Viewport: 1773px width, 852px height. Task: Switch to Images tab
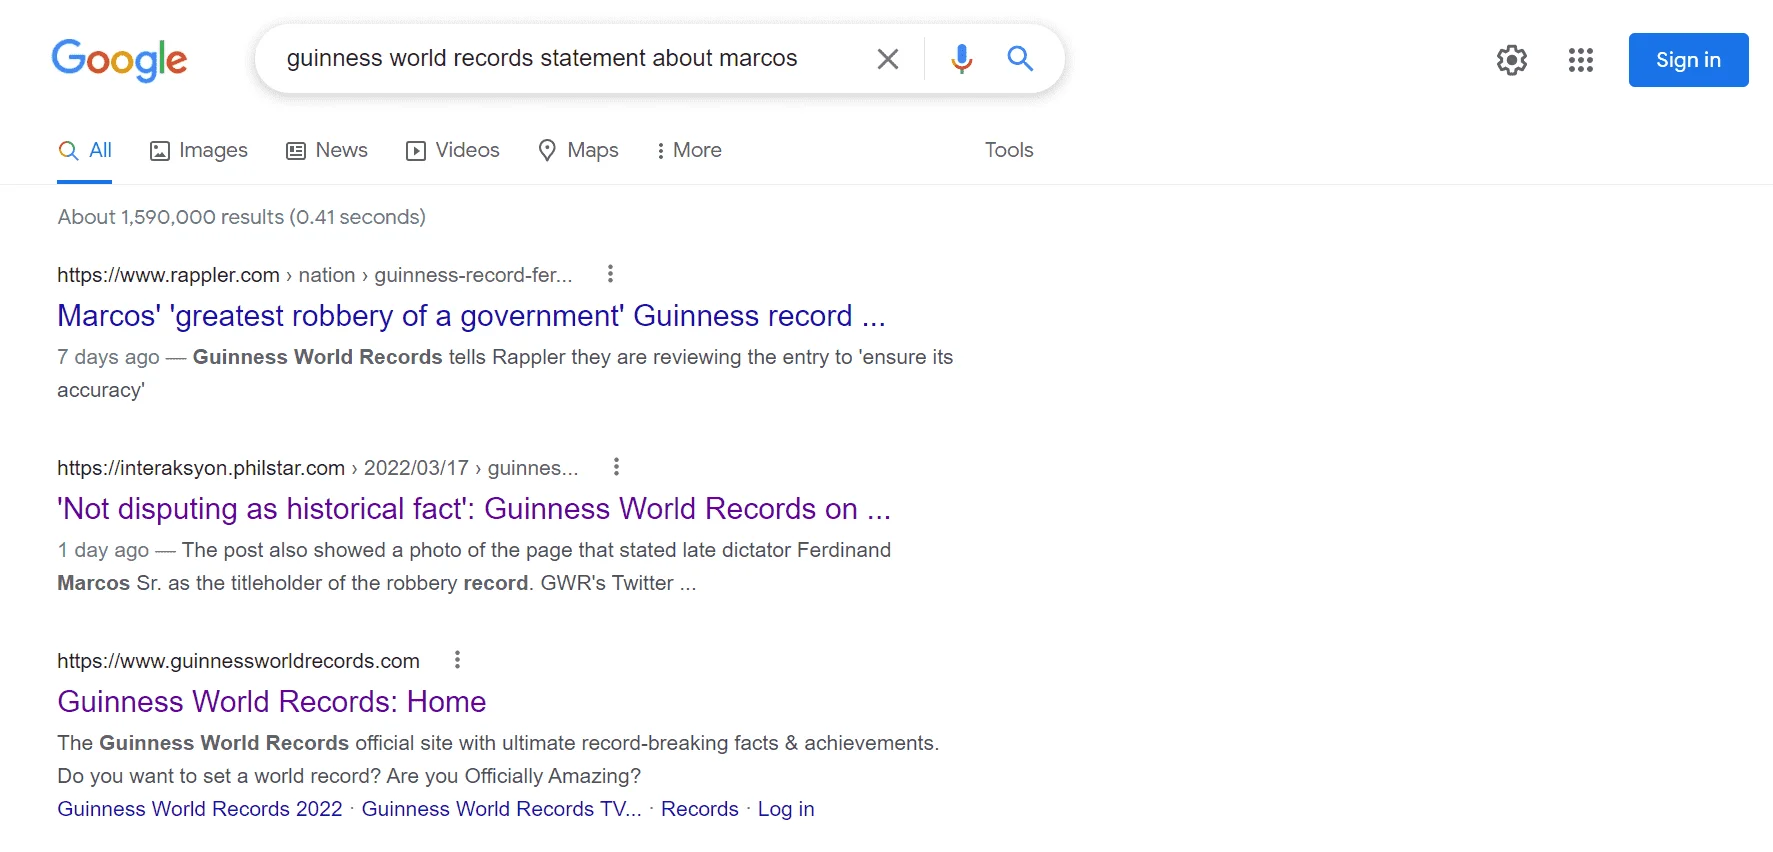pos(198,150)
